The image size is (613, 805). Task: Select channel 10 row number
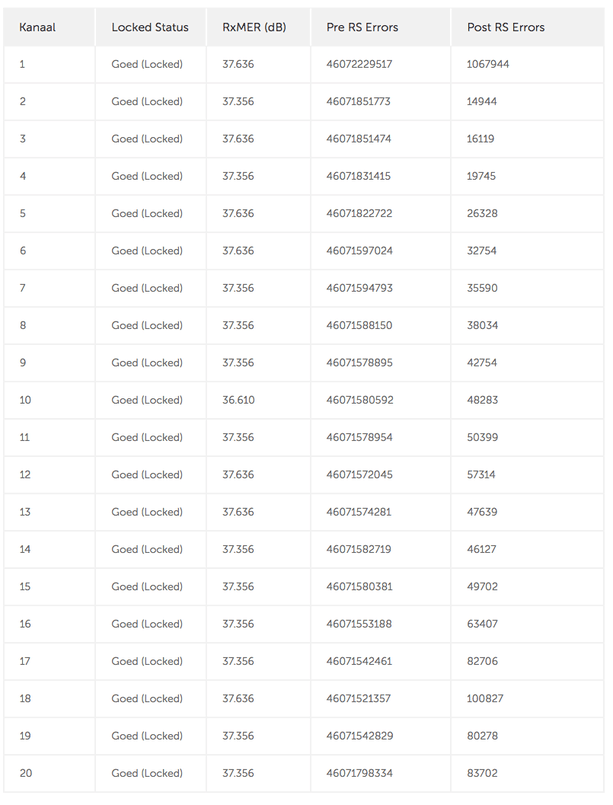(x=25, y=400)
